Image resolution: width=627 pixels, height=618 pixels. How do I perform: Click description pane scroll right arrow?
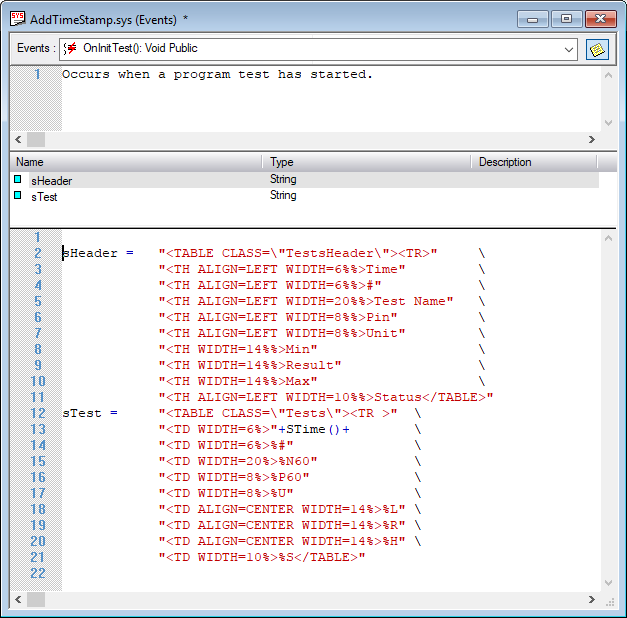(x=592, y=140)
